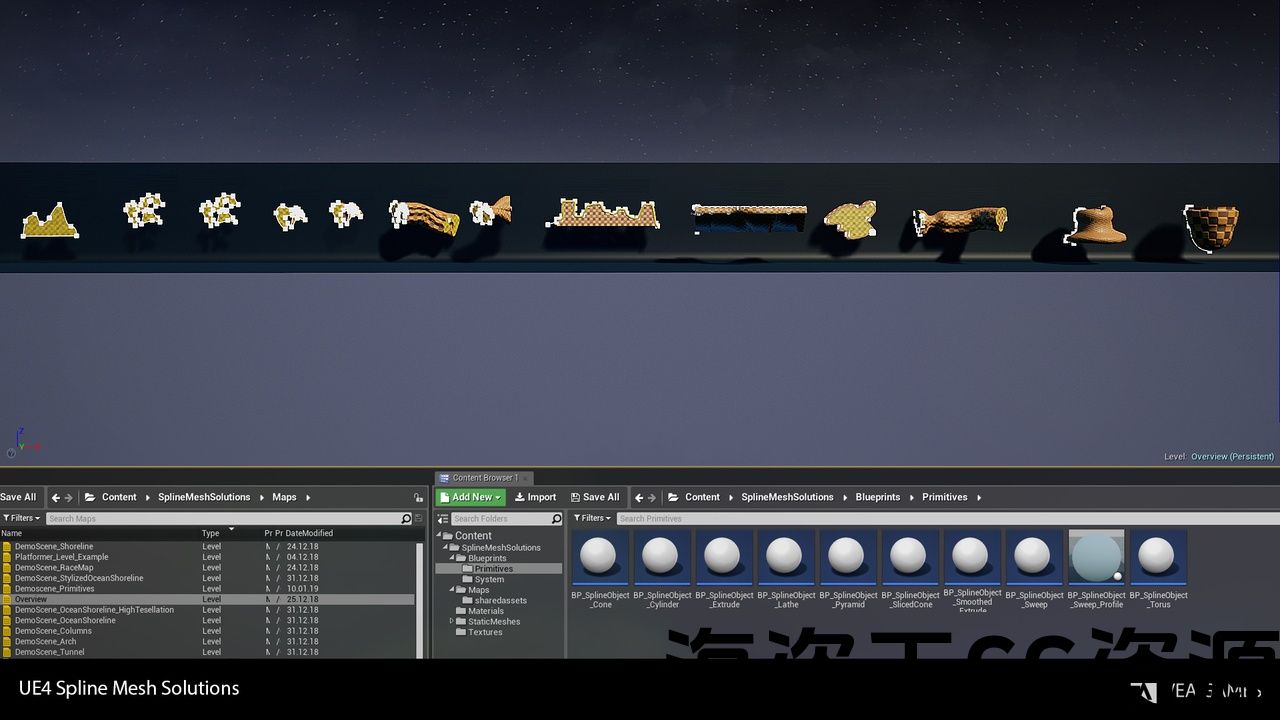Viewport: 1280px width, 720px height.
Task: Switch to the Content Browser 1 tab
Action: pyautogui.click(x=484, y=478)
